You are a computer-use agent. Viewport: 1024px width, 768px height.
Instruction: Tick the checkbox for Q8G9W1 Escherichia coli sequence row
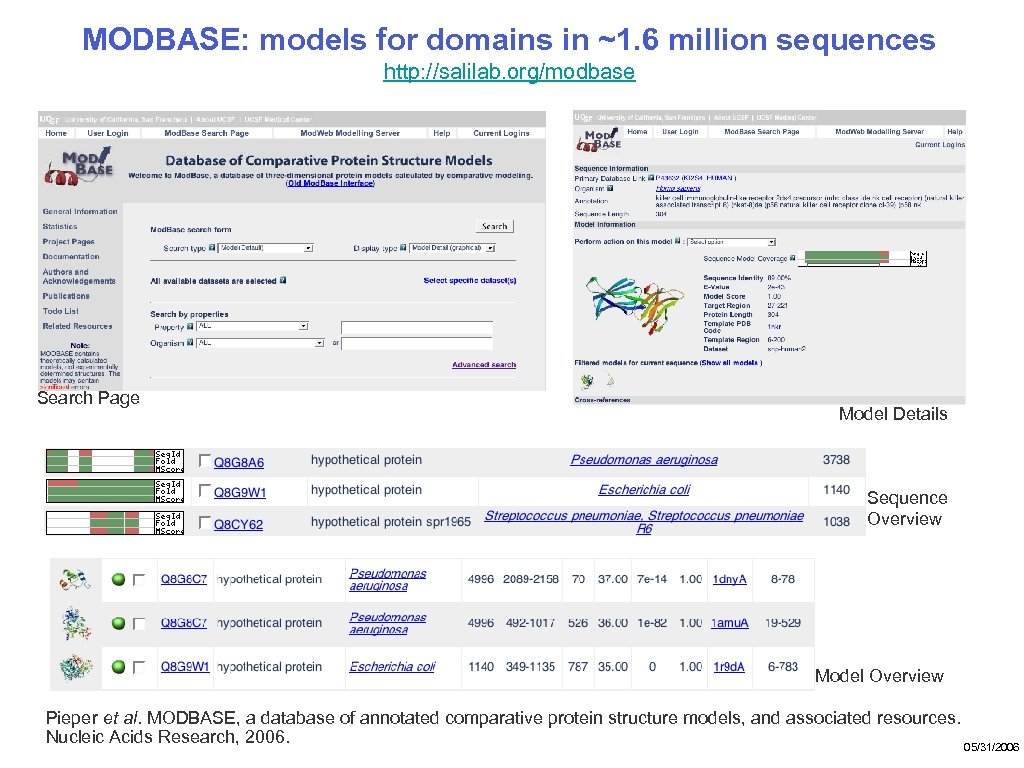pos(204,490)
